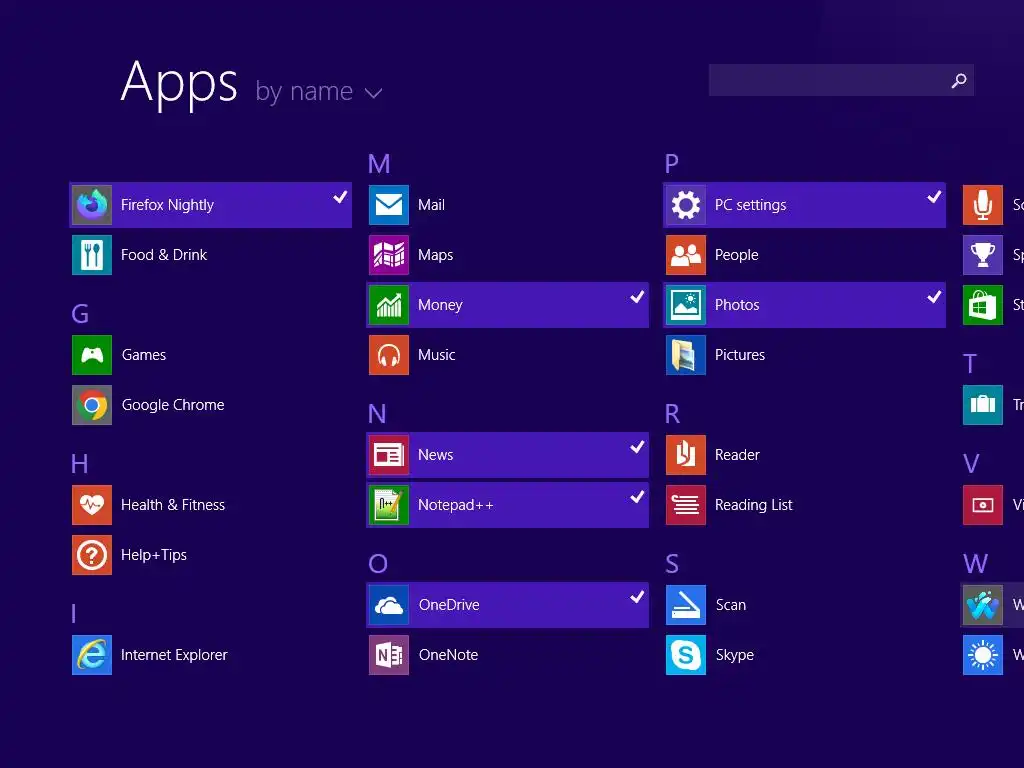The image size is (1024, 768).
Task: Open the Food & Drink app icon
Action: coord(91,255)
